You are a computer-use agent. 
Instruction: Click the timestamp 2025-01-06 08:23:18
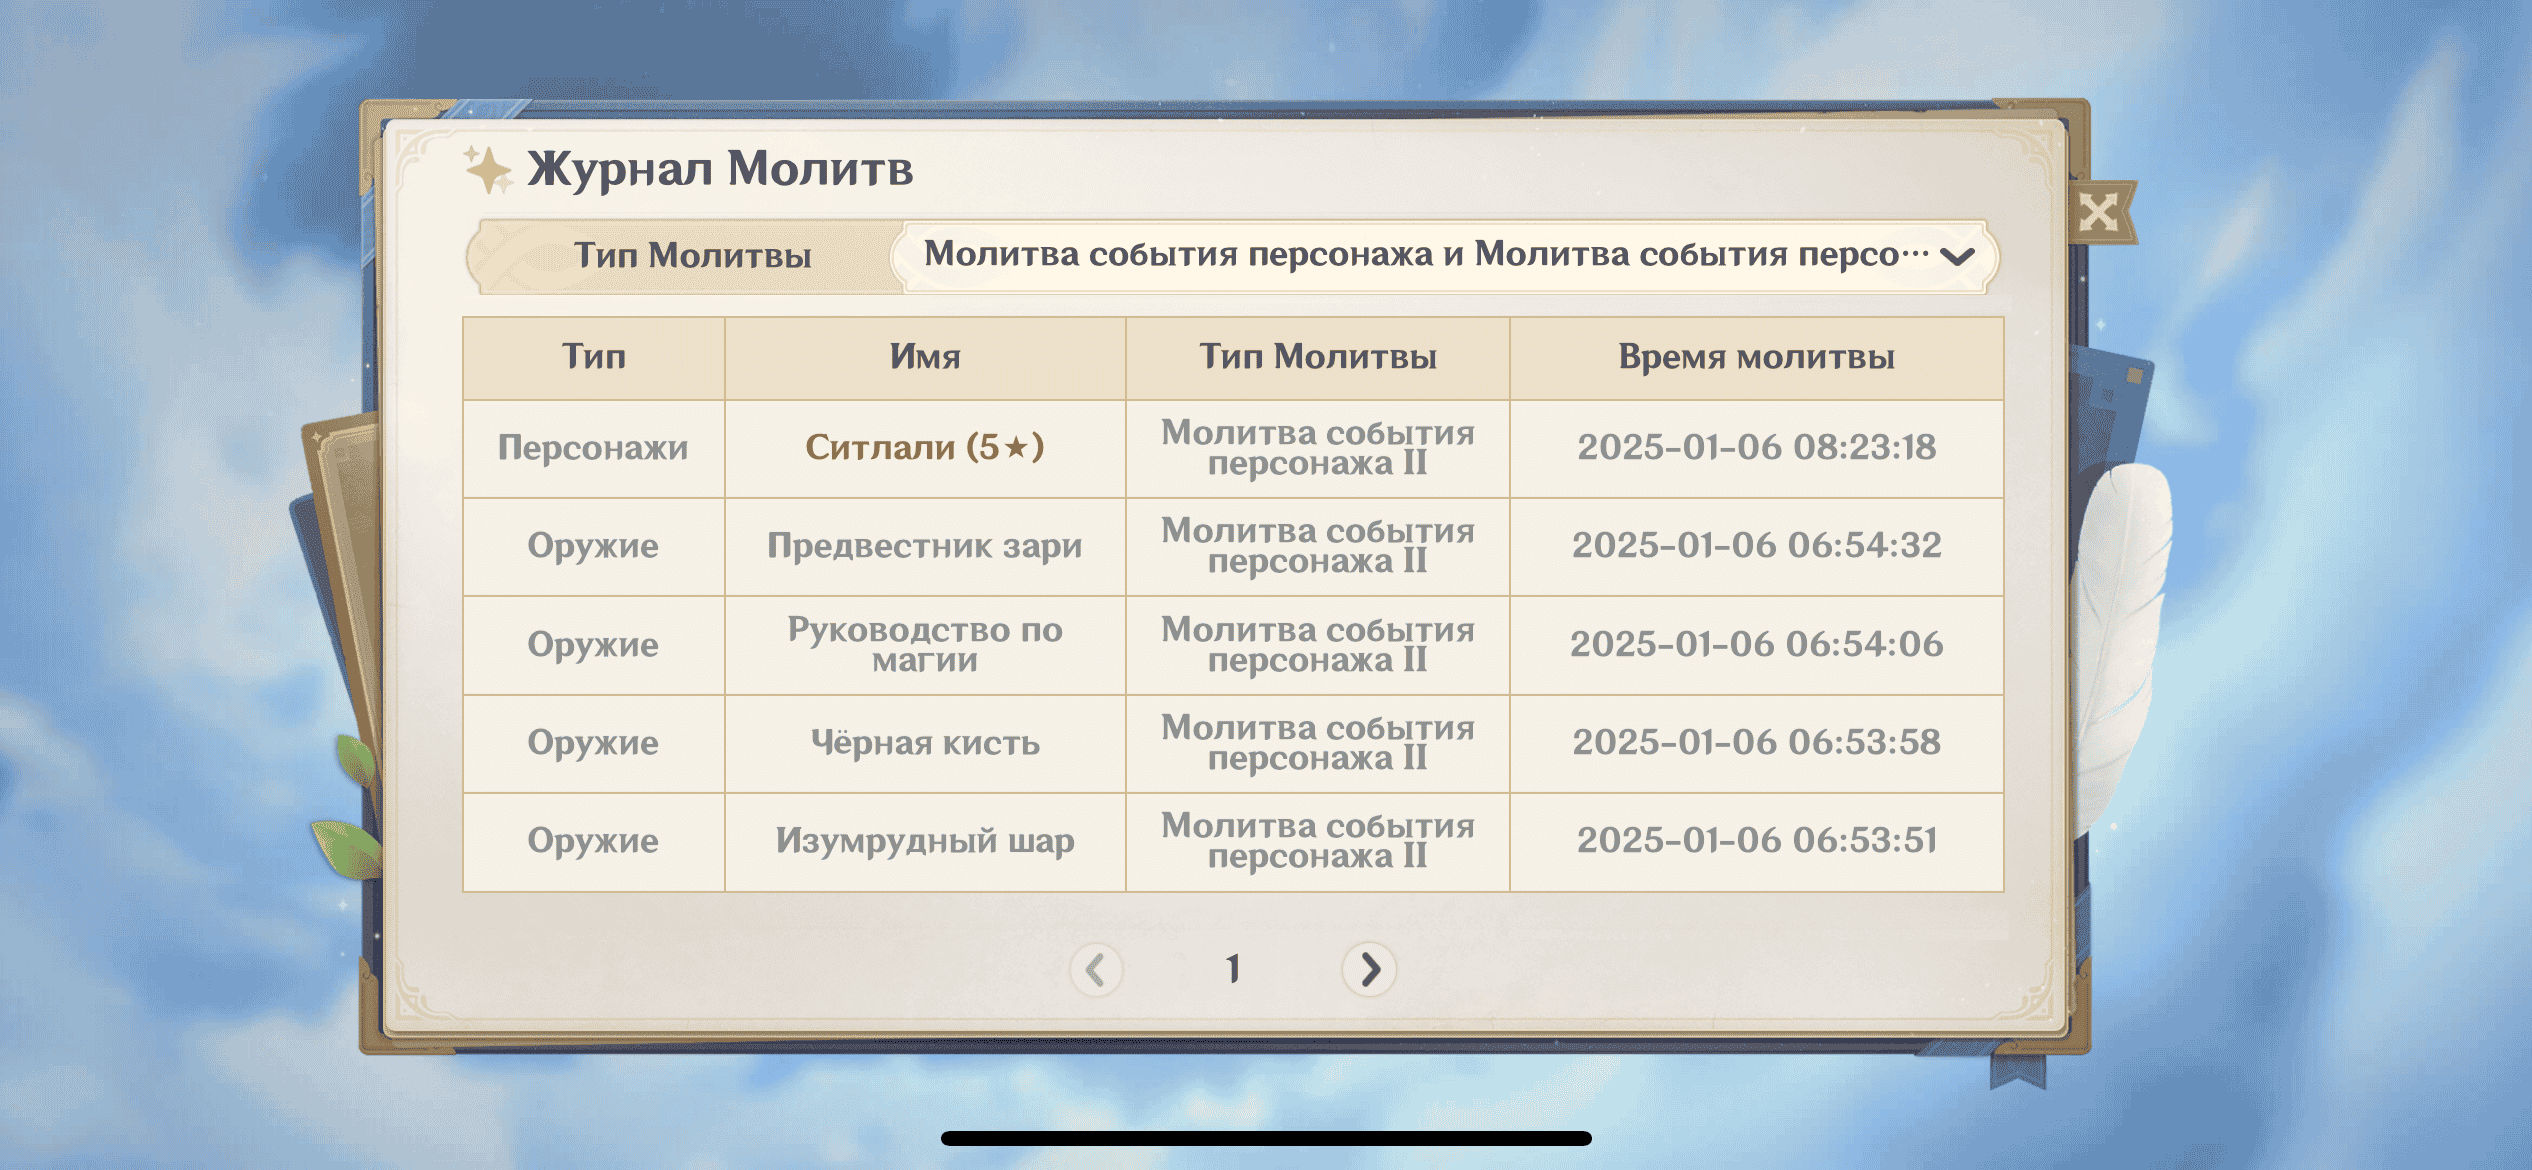tap(1756, 447)
